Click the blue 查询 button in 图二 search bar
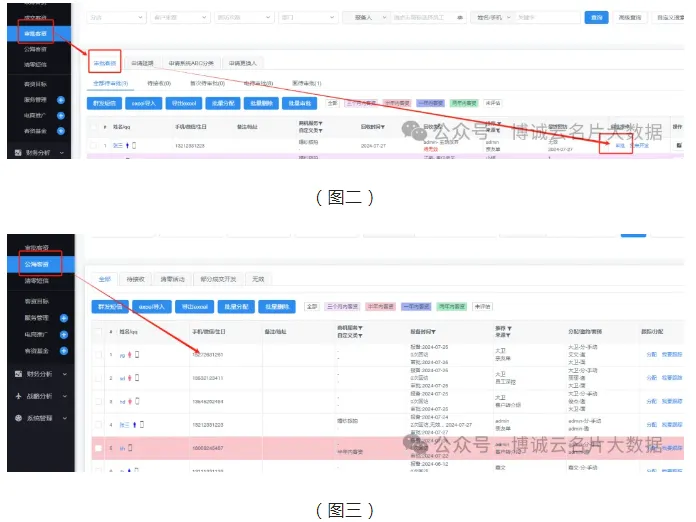696x522 pixels. (597, 17)
